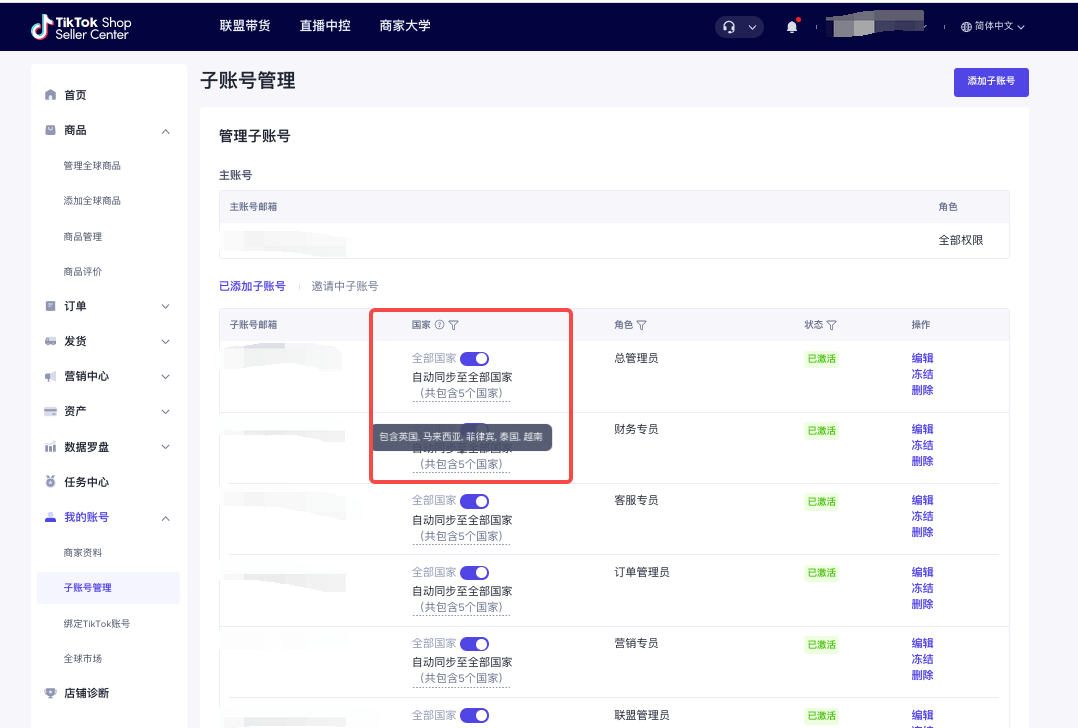Image resolution: width=1078 pixels, height=728 pixels.
Task: Click the TikTok Shop Seller Center logo
Action: [x=81, y=27]
